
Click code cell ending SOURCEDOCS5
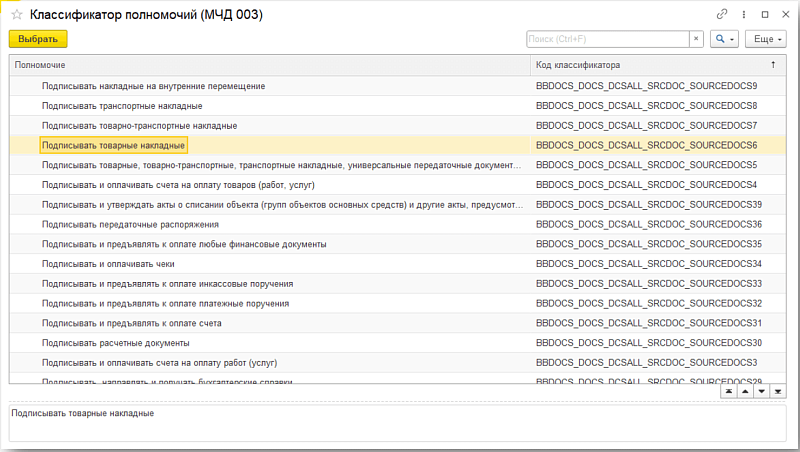(x=658, y=165)
